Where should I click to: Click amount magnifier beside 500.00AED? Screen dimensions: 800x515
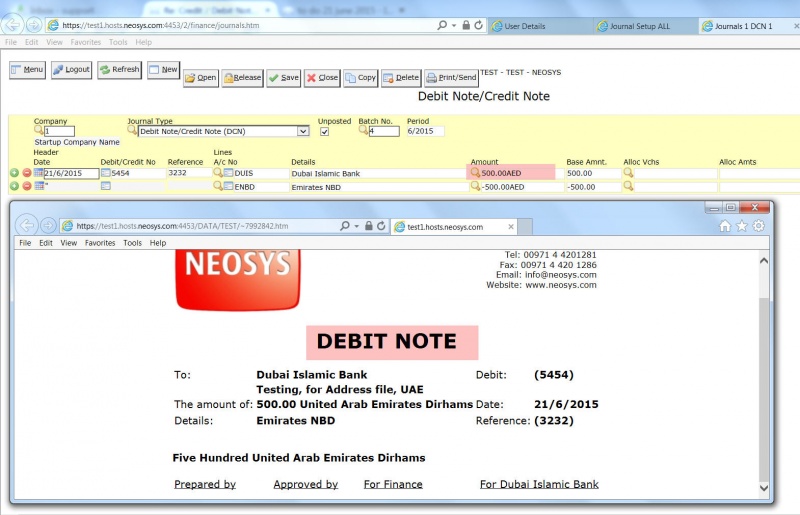click(475, 173)
